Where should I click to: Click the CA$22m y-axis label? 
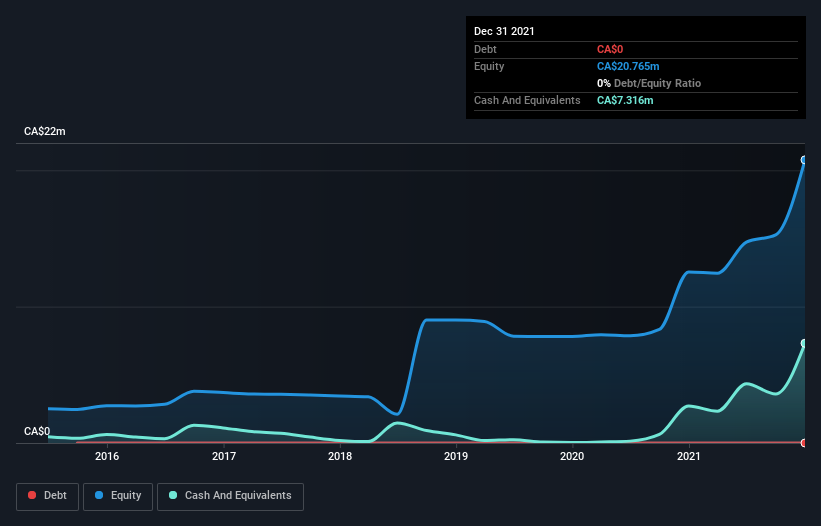(x=45, y=131)
